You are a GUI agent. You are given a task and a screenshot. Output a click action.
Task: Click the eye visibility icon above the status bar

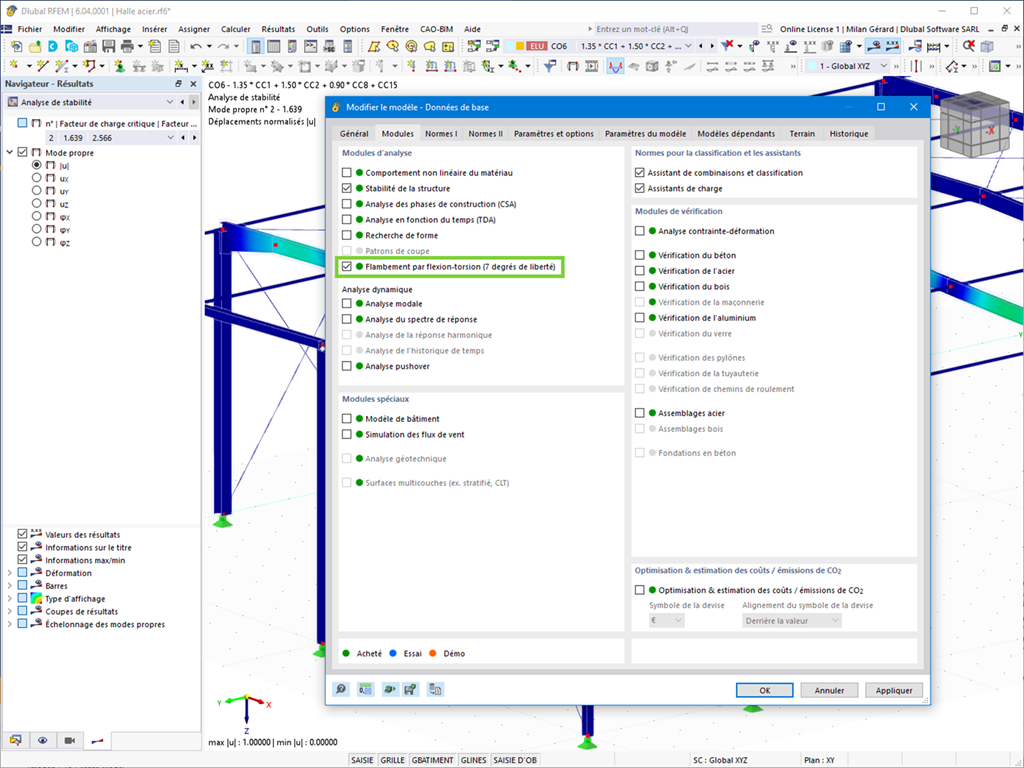tap(41, 740)
